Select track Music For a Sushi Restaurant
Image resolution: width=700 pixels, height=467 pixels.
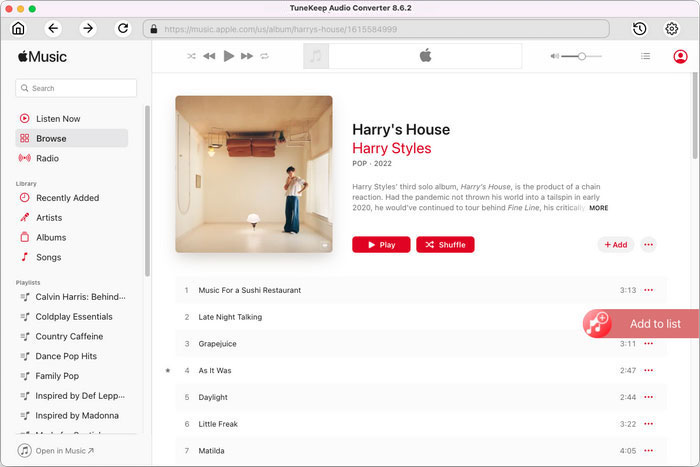(421, 290)
